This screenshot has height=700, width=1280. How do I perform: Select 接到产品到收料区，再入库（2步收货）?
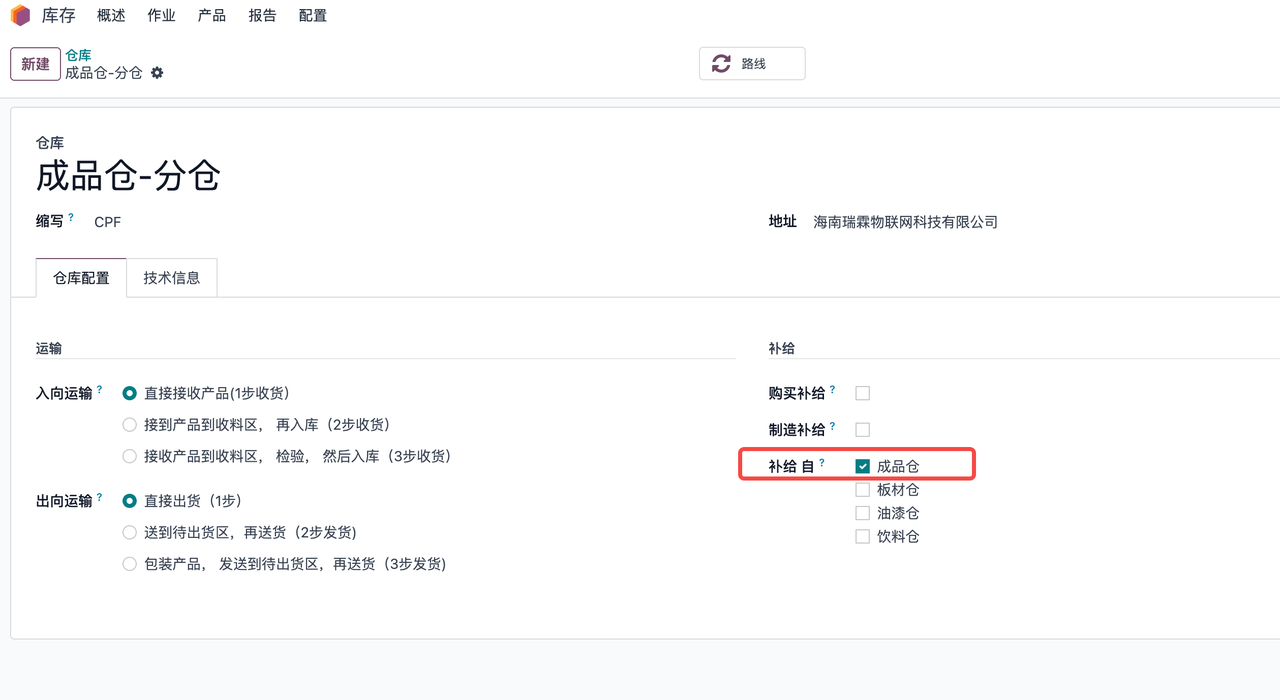tap(129, 425)
